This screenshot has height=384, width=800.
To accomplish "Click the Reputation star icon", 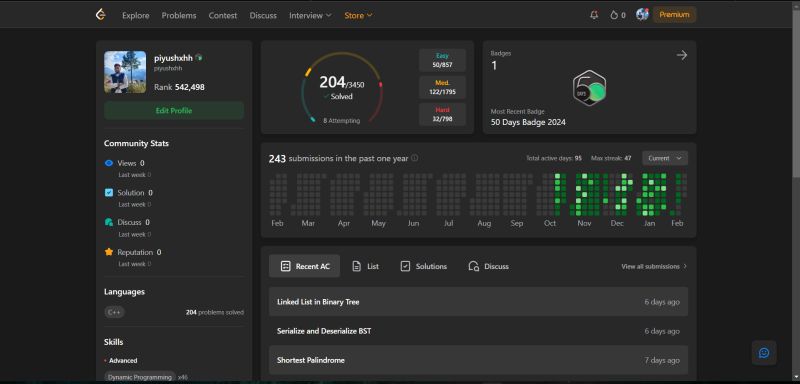I will pyautogui.click(x=109, y=252).
